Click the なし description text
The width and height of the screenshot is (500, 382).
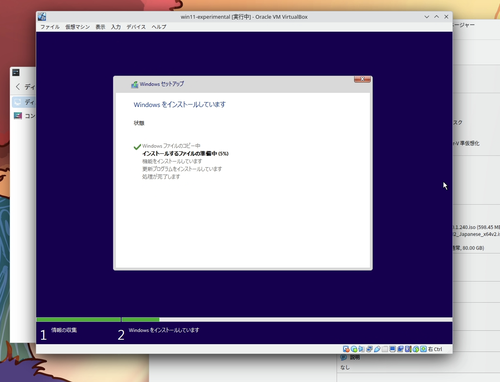345,367
